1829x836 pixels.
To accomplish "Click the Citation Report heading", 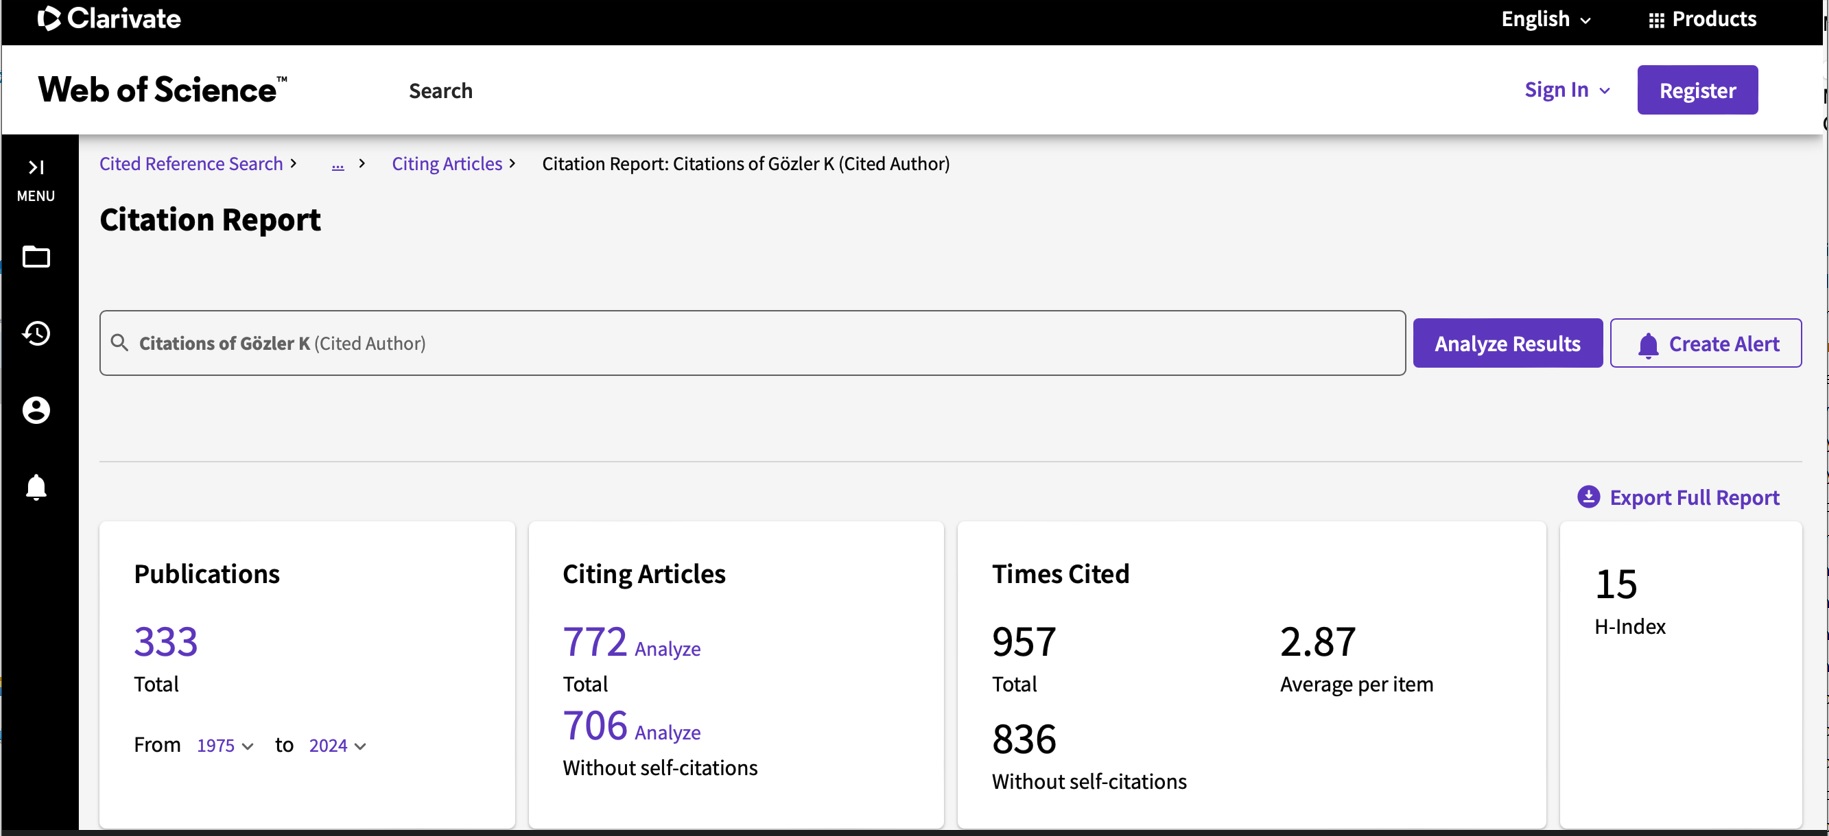I will pos(210,219).
